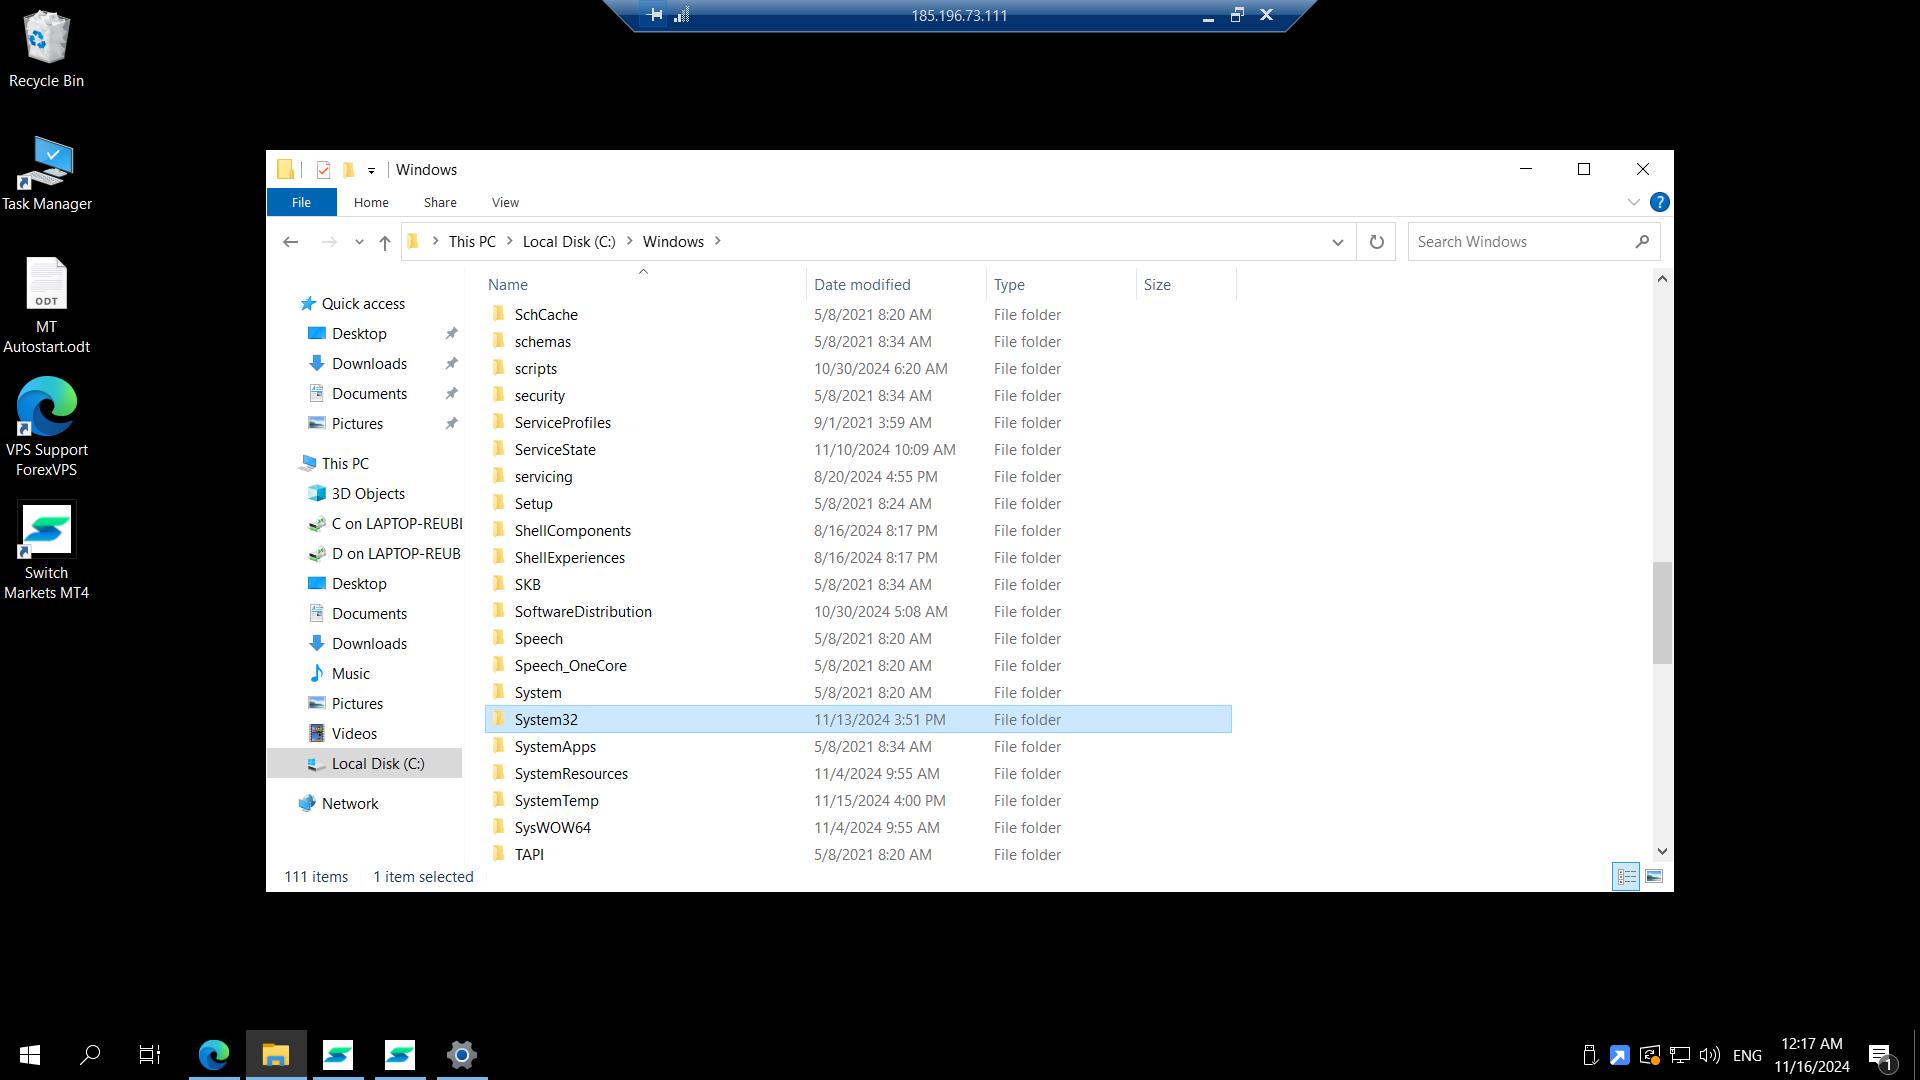
Task: Go back using the left arrow
Action: (x=291, y=242)
